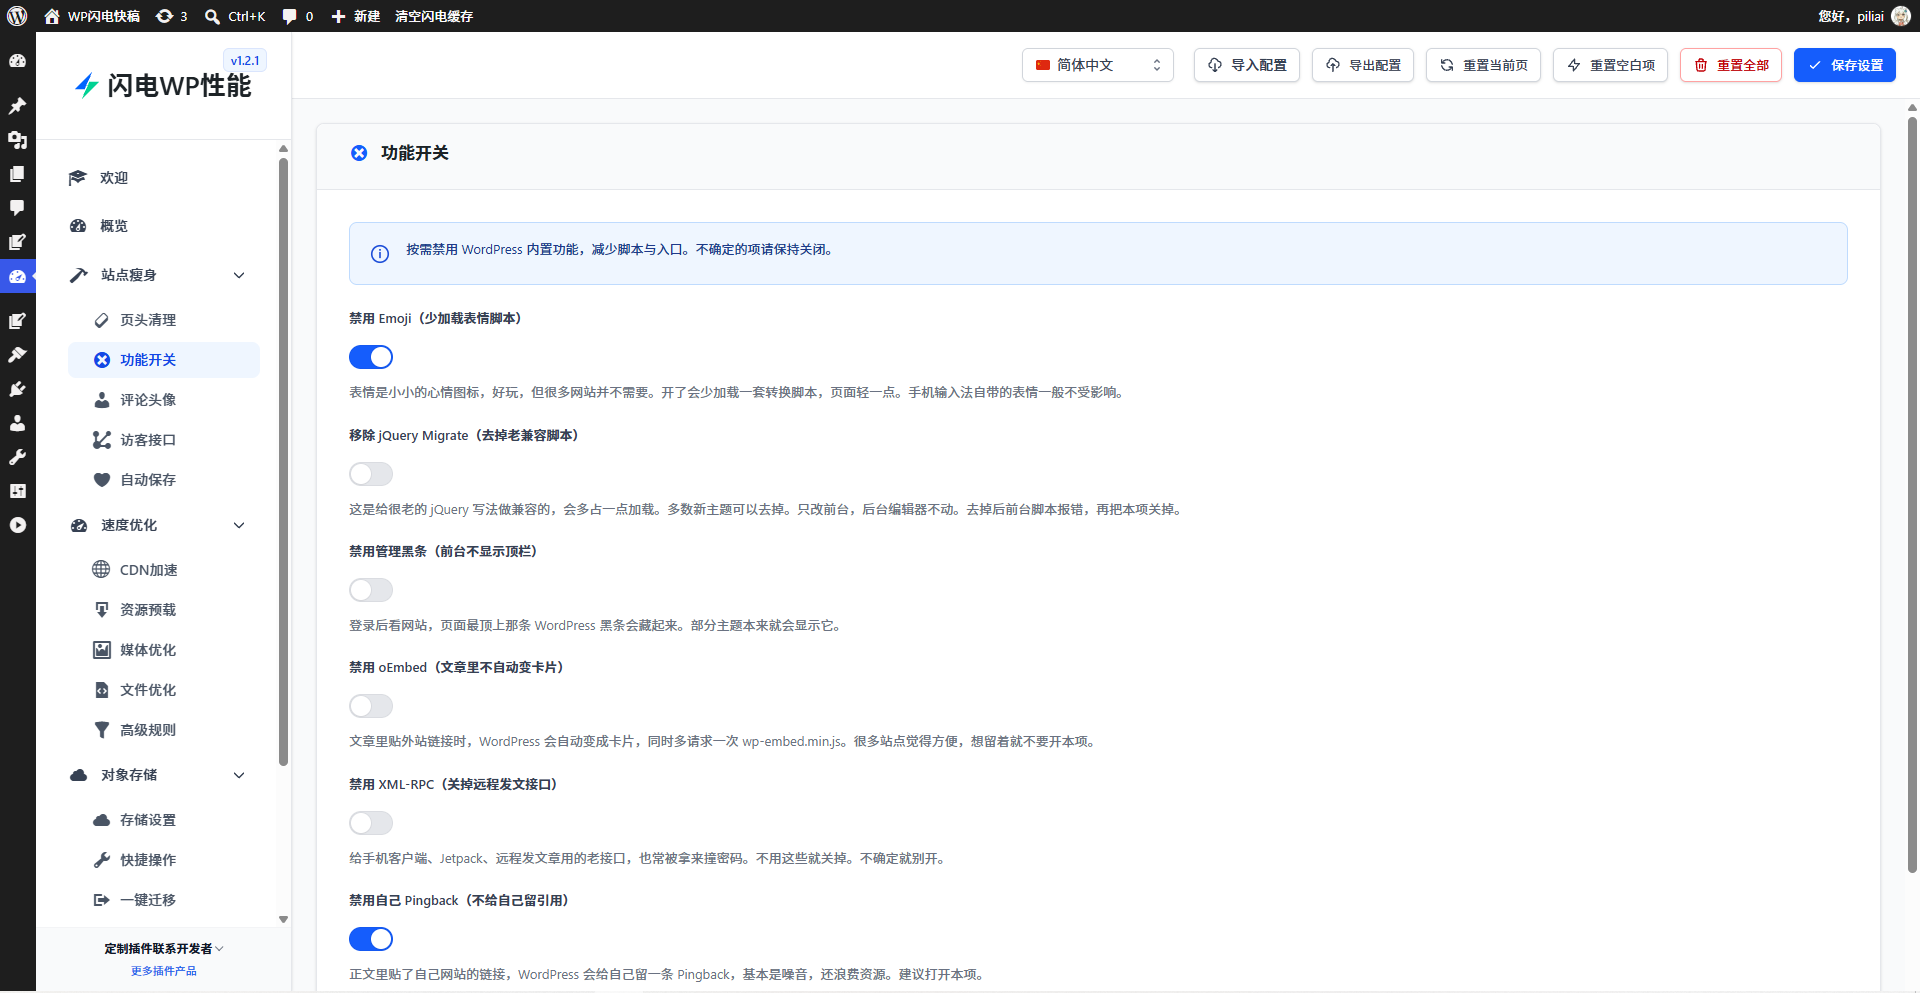Click the play circle icon in left rail

click(x=17, y=525)
